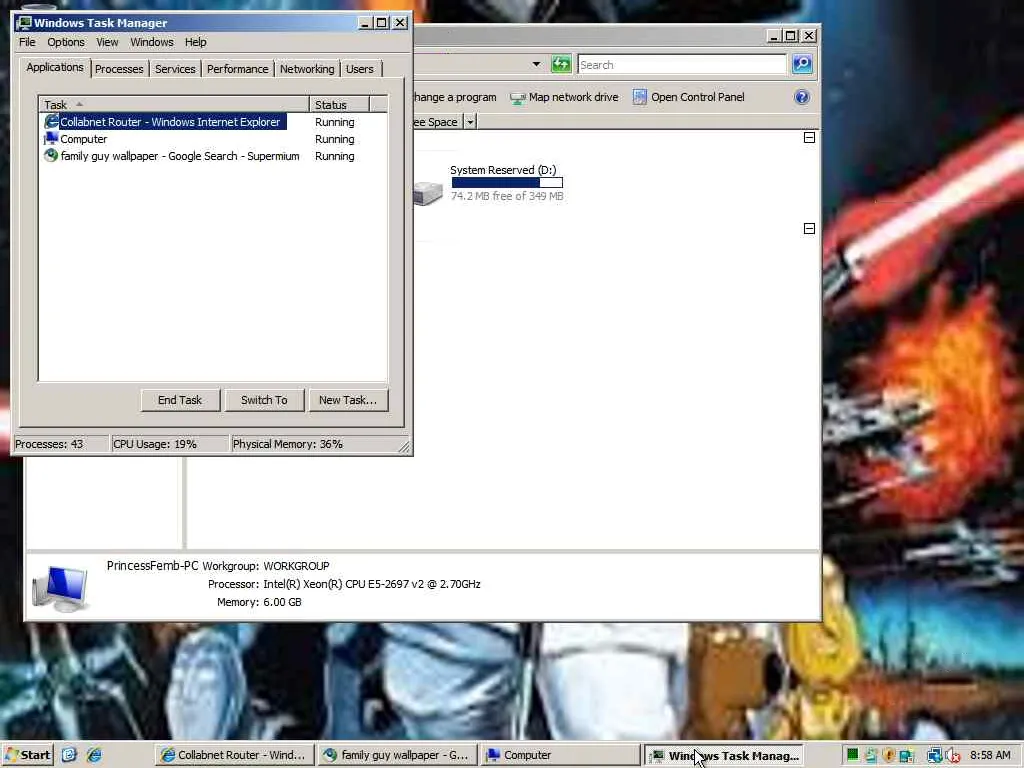Collapse the upper drive group in Computer window

point(809,138)
